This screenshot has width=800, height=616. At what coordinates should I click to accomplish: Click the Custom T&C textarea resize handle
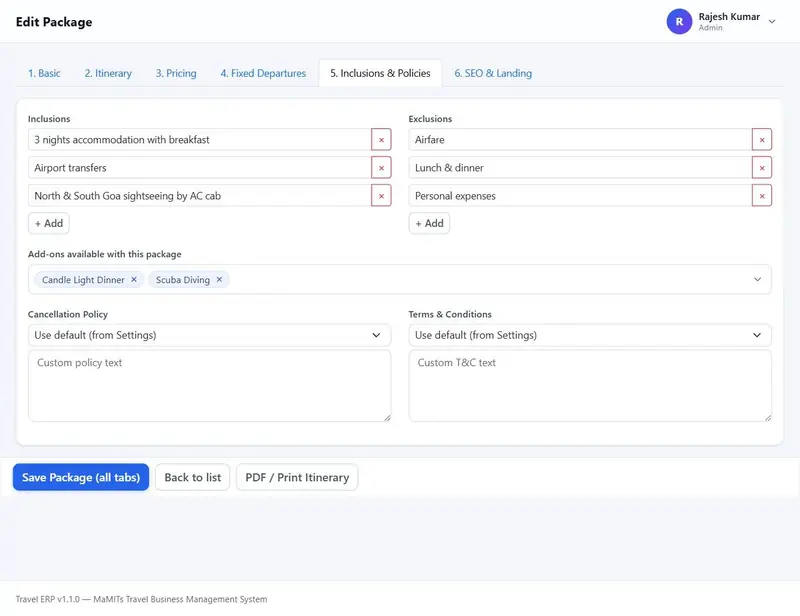click(x=768, y=418)
